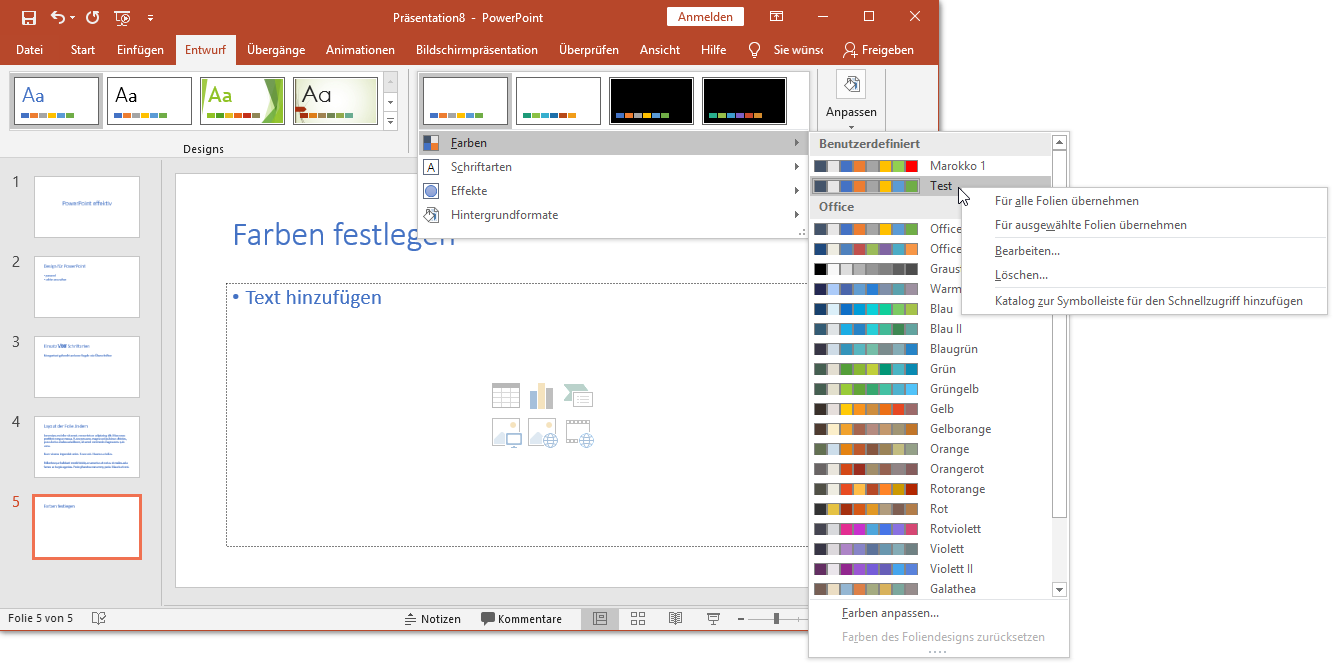This screenshot has width=1341, height=664.
Task: Select the second white variant thumbnail
Action: point(558,101)
